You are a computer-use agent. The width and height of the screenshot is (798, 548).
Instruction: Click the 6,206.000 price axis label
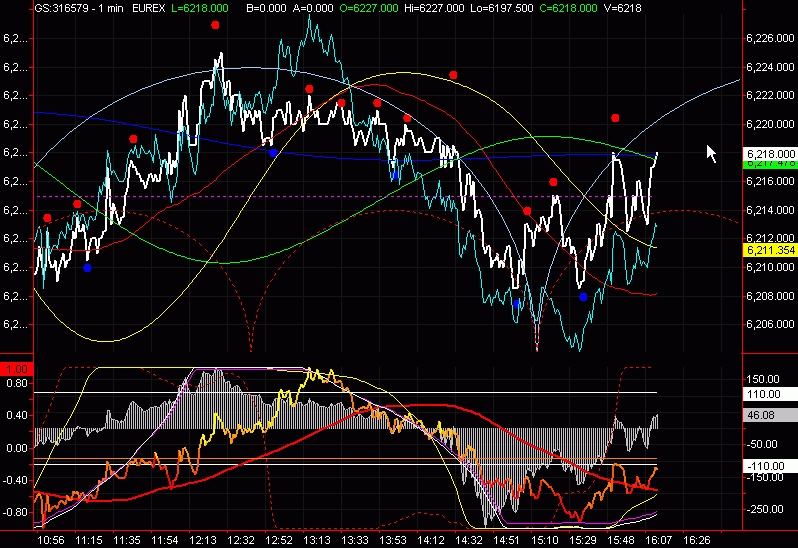pyautogui.click(x=770, y=324)
